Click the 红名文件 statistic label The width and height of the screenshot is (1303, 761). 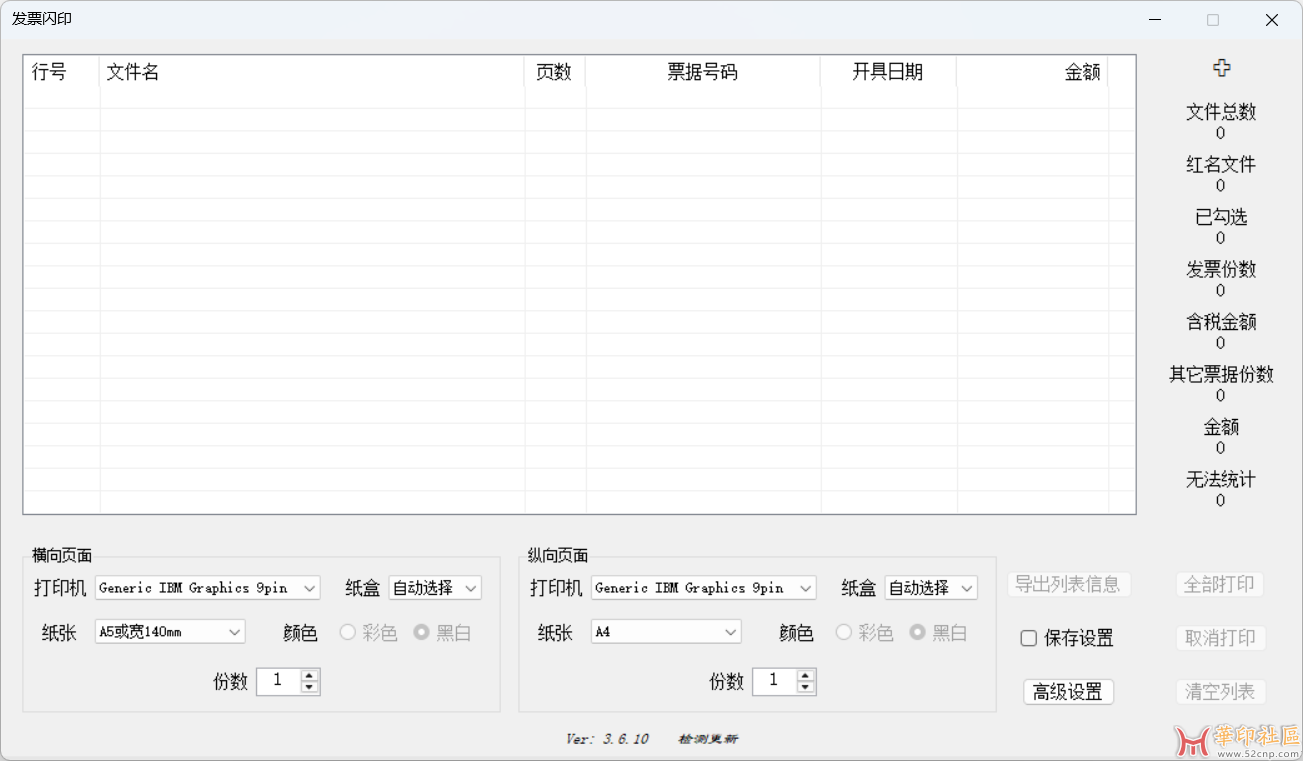coord(1221,165)
